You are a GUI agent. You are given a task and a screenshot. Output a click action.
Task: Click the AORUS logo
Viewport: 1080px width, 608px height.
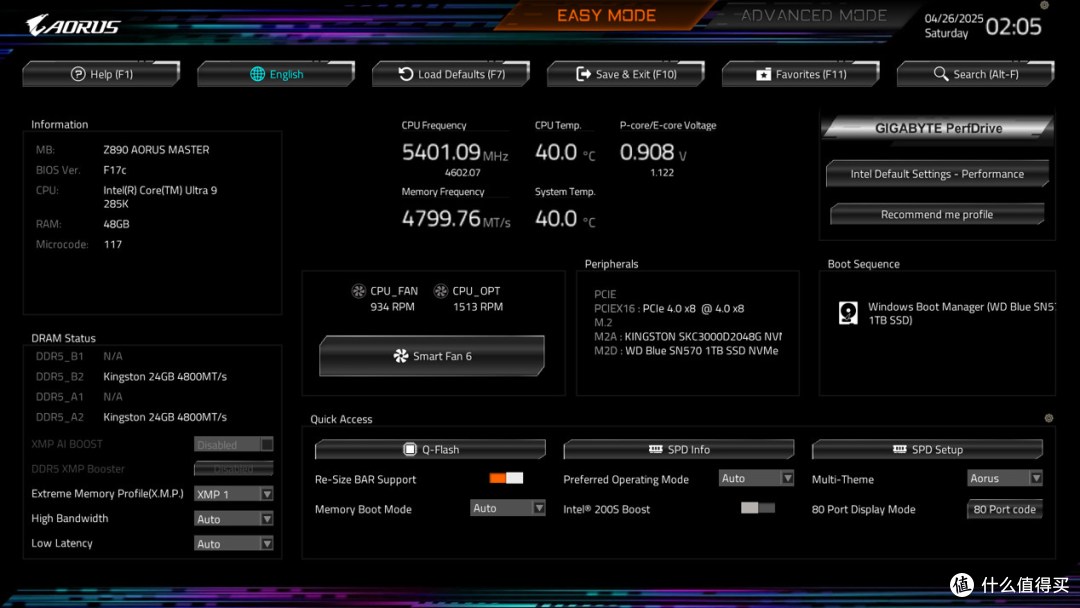click(73, 25)
